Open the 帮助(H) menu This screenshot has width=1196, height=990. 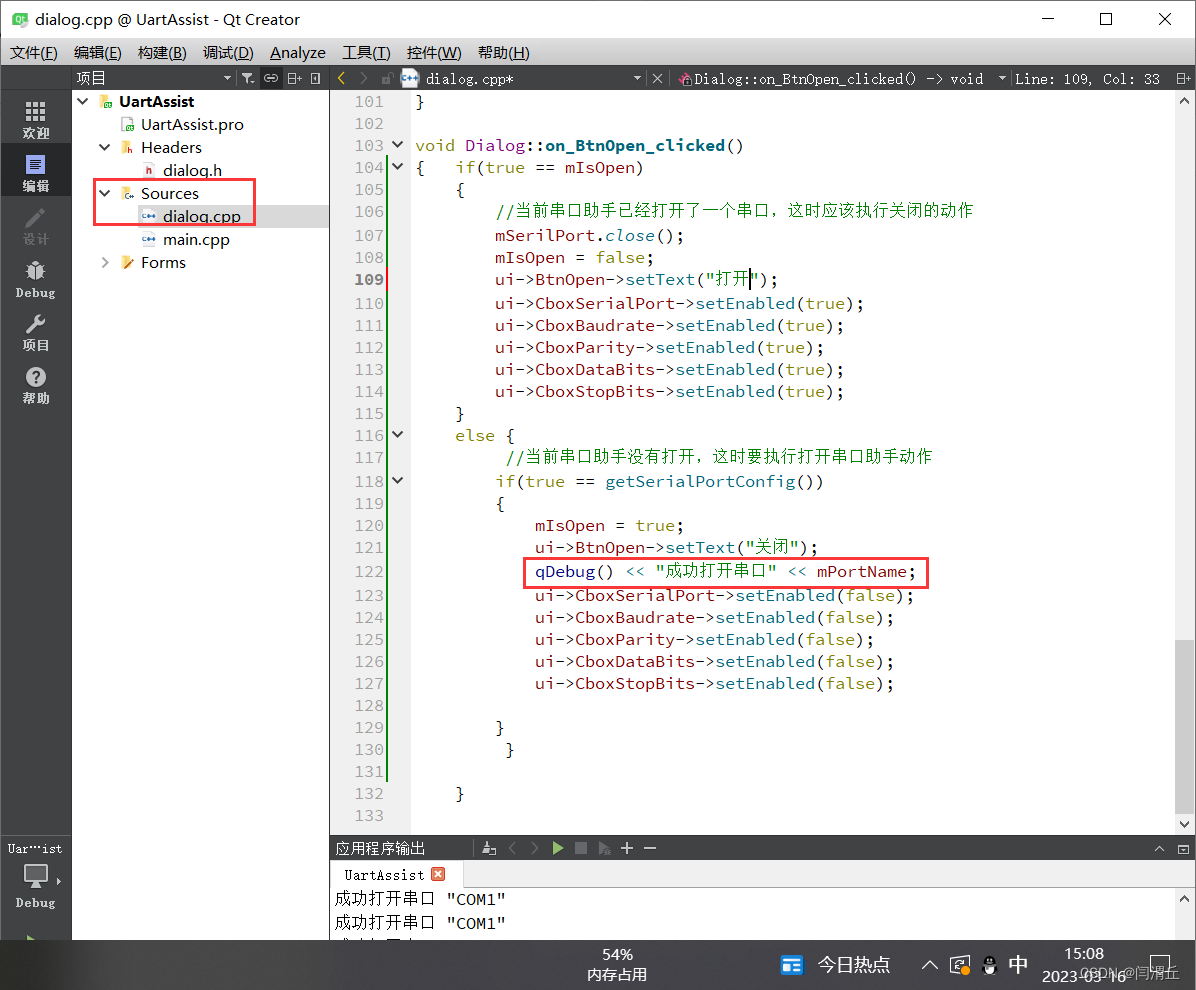pyautogui.click(x=503, y=53)
